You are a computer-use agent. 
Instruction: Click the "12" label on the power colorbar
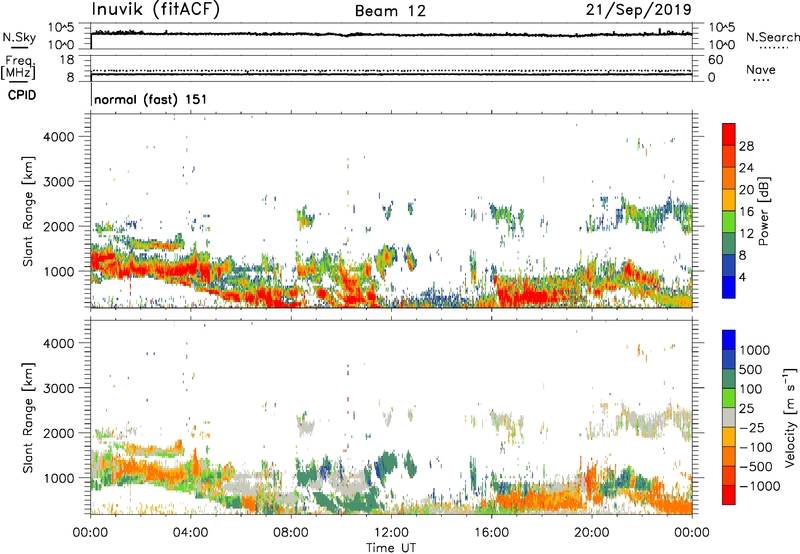746,234
